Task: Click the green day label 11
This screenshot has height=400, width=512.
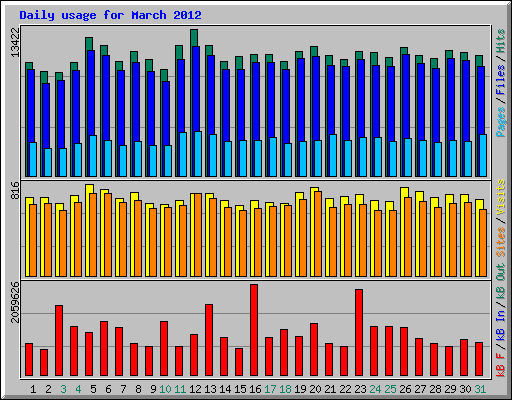Action: (180, 389)
